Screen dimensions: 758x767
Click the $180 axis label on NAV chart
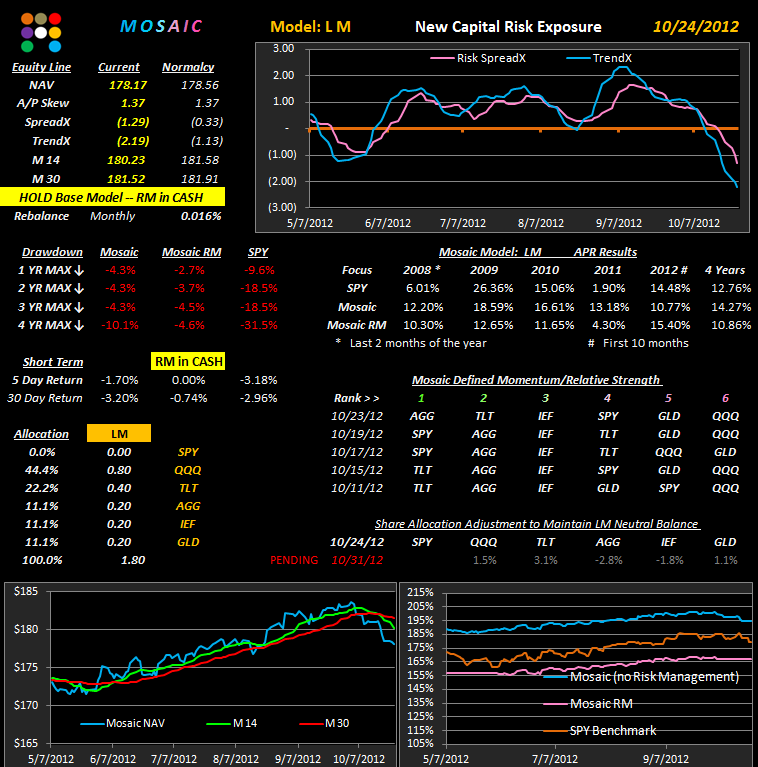pyautogui.click(x=26, y=630)
